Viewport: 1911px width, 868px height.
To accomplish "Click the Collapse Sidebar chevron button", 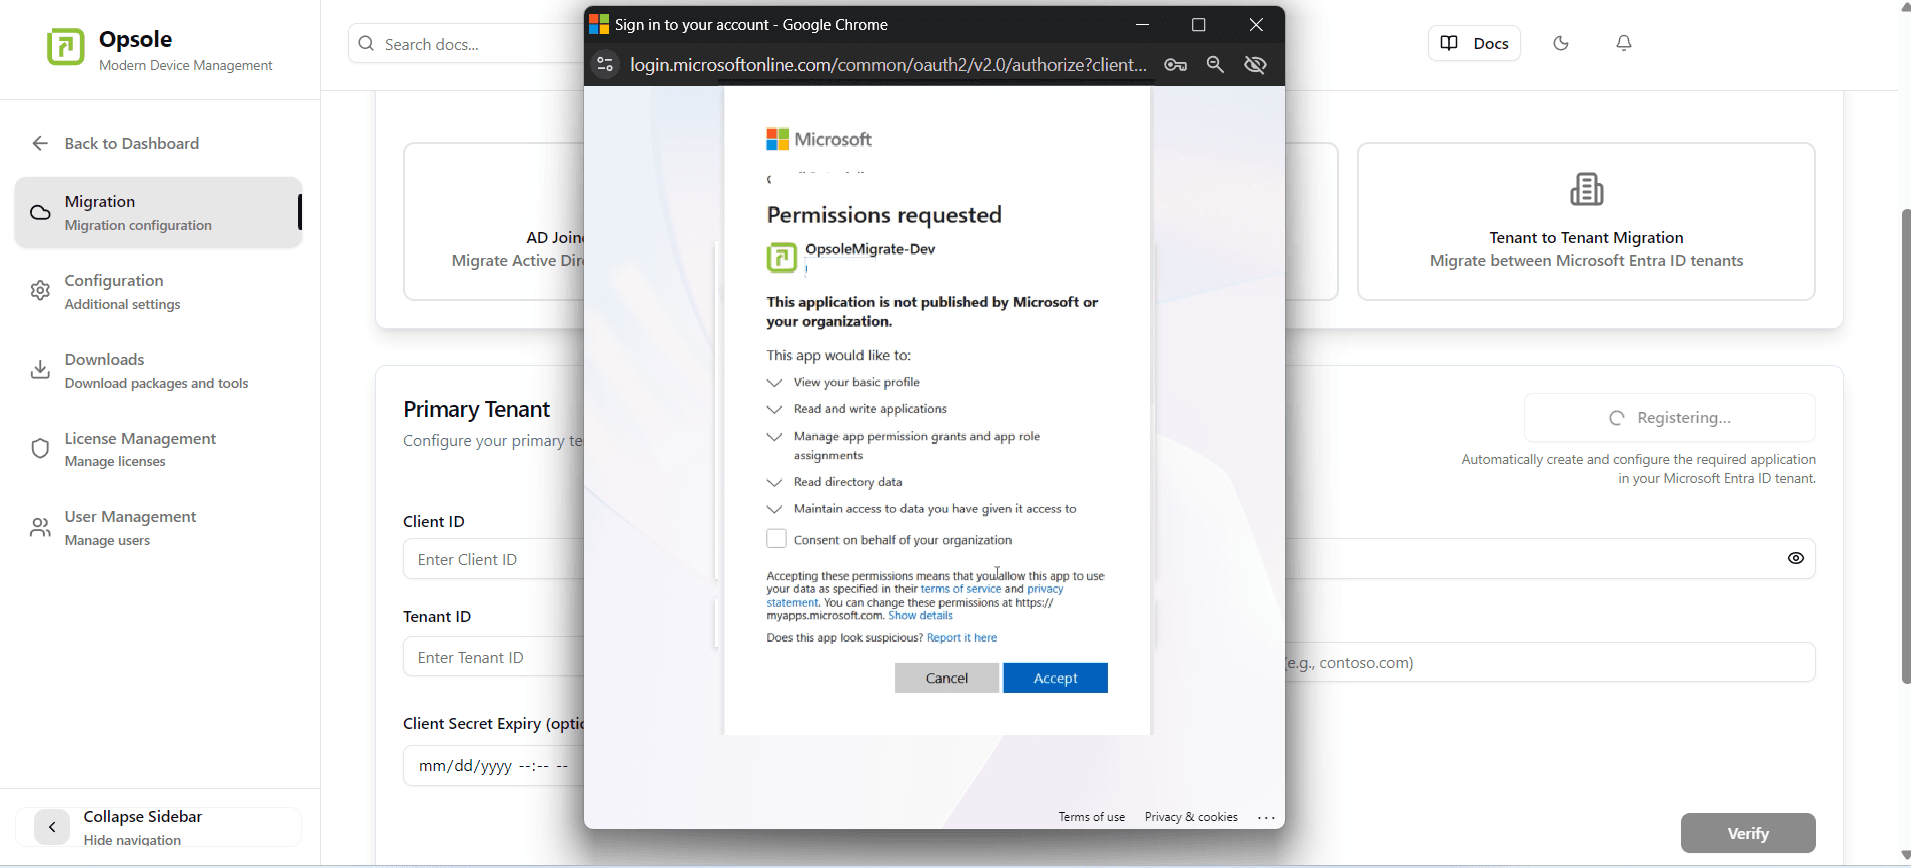I will click(52, 827).
